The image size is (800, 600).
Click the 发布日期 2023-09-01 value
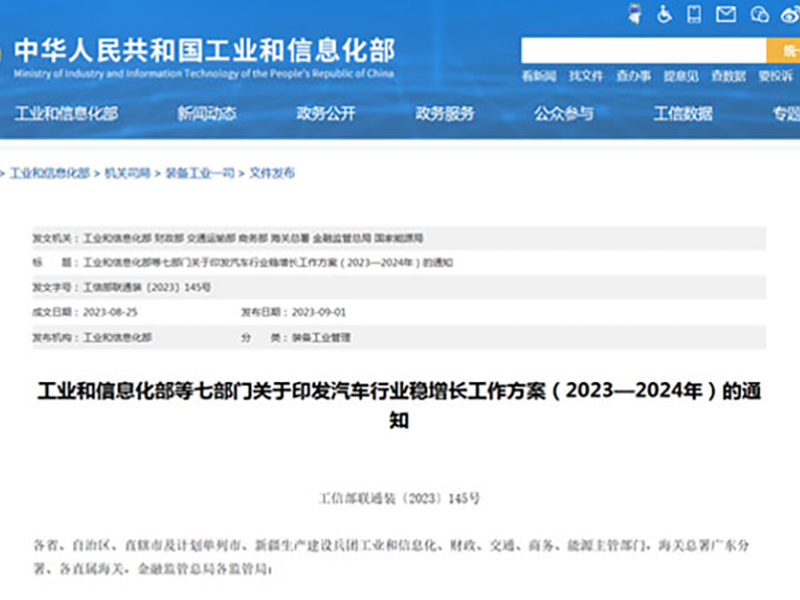click(319, 312)
